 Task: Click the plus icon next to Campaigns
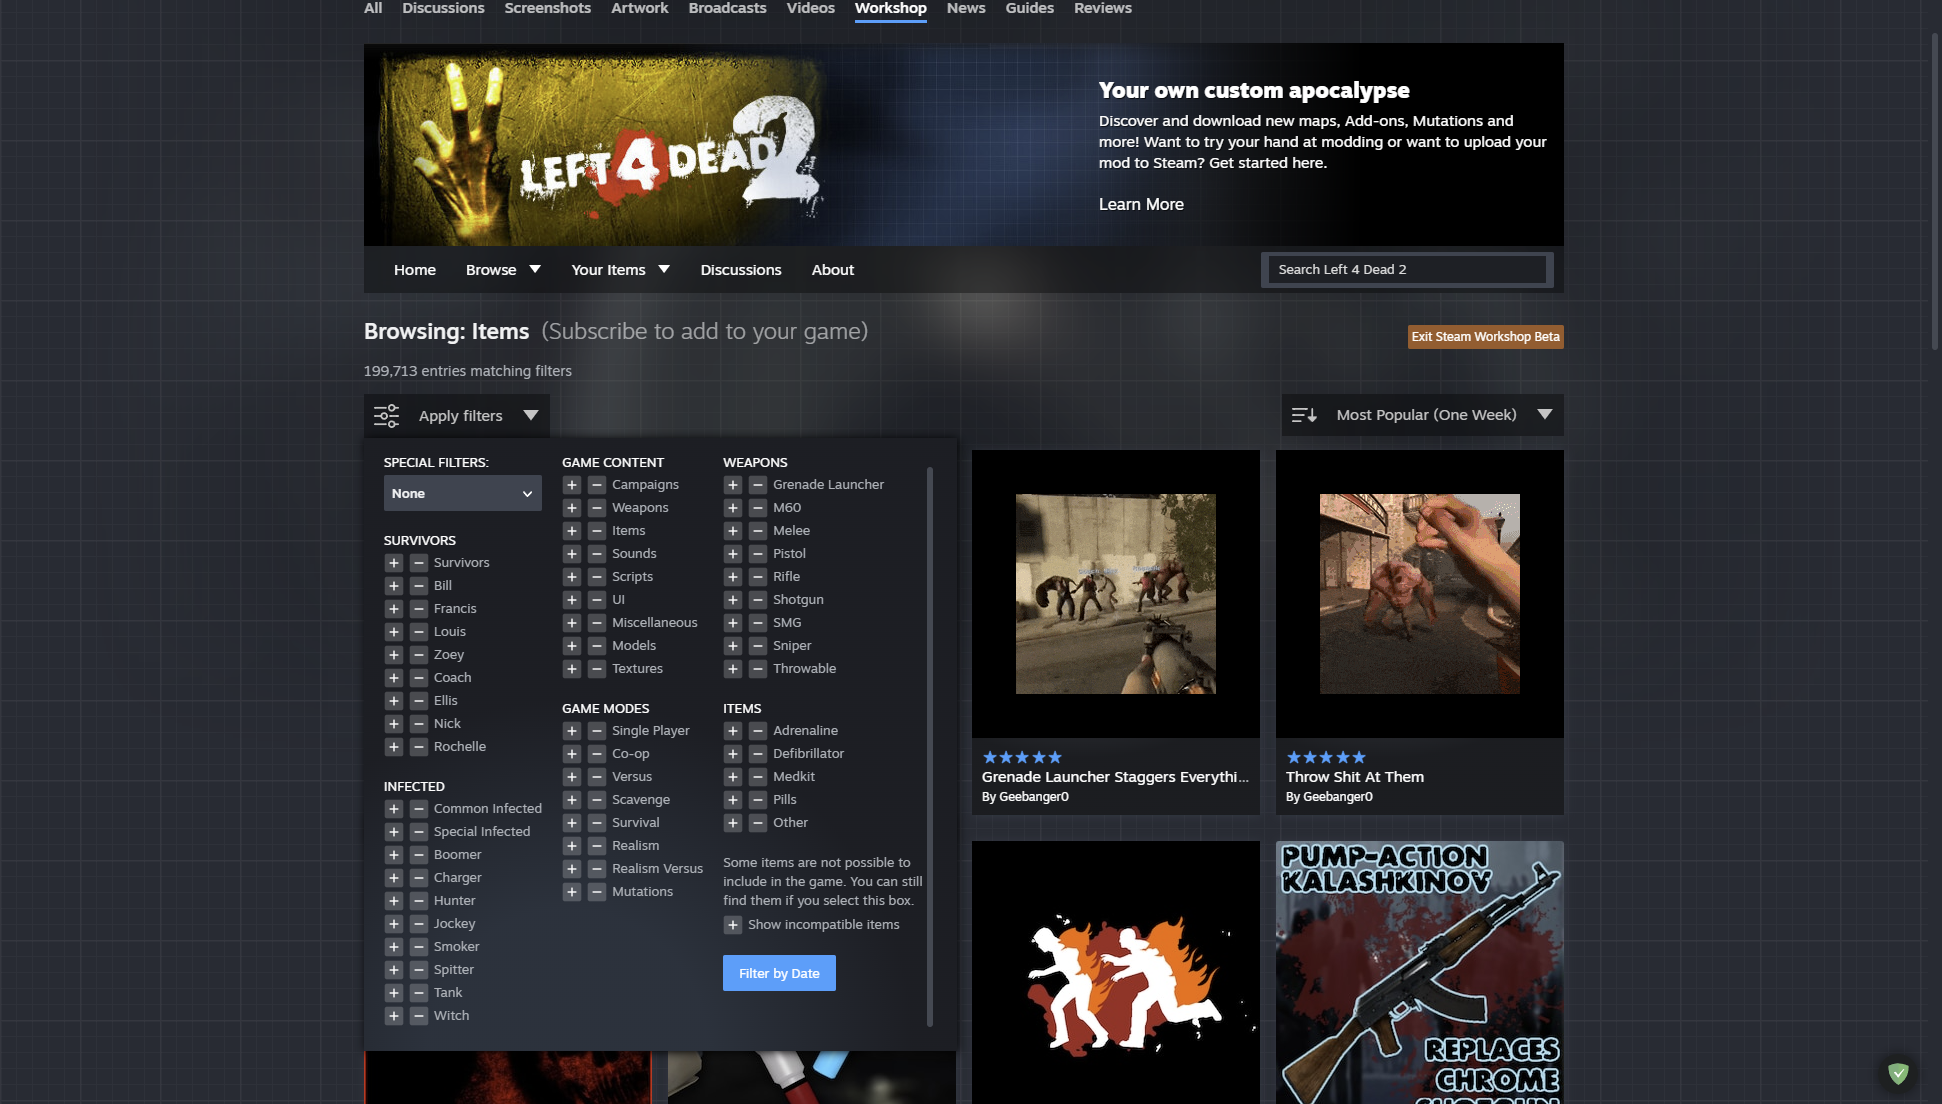(x=572, y=485)
